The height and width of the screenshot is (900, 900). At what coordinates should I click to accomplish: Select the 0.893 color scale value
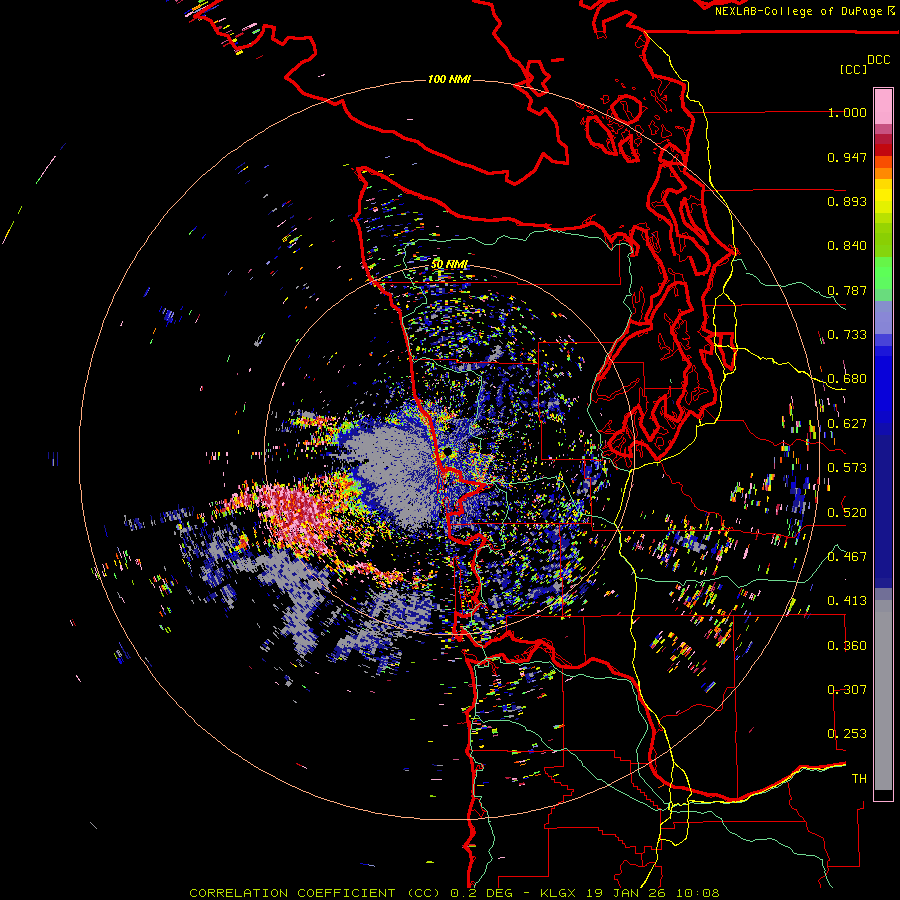click(x=847, y=201)
